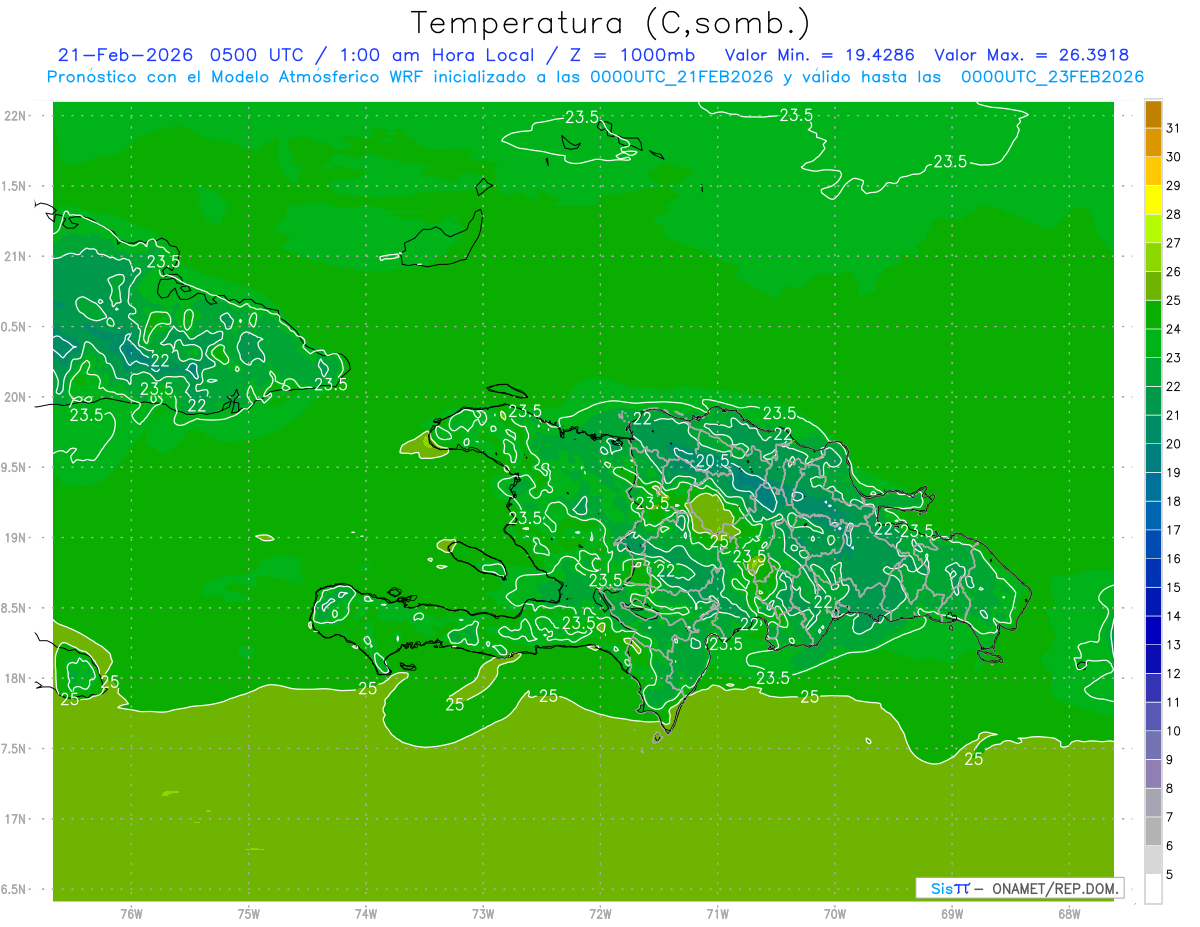
Task: Click the "73W" longitude axis label
Action: (483, 913)
